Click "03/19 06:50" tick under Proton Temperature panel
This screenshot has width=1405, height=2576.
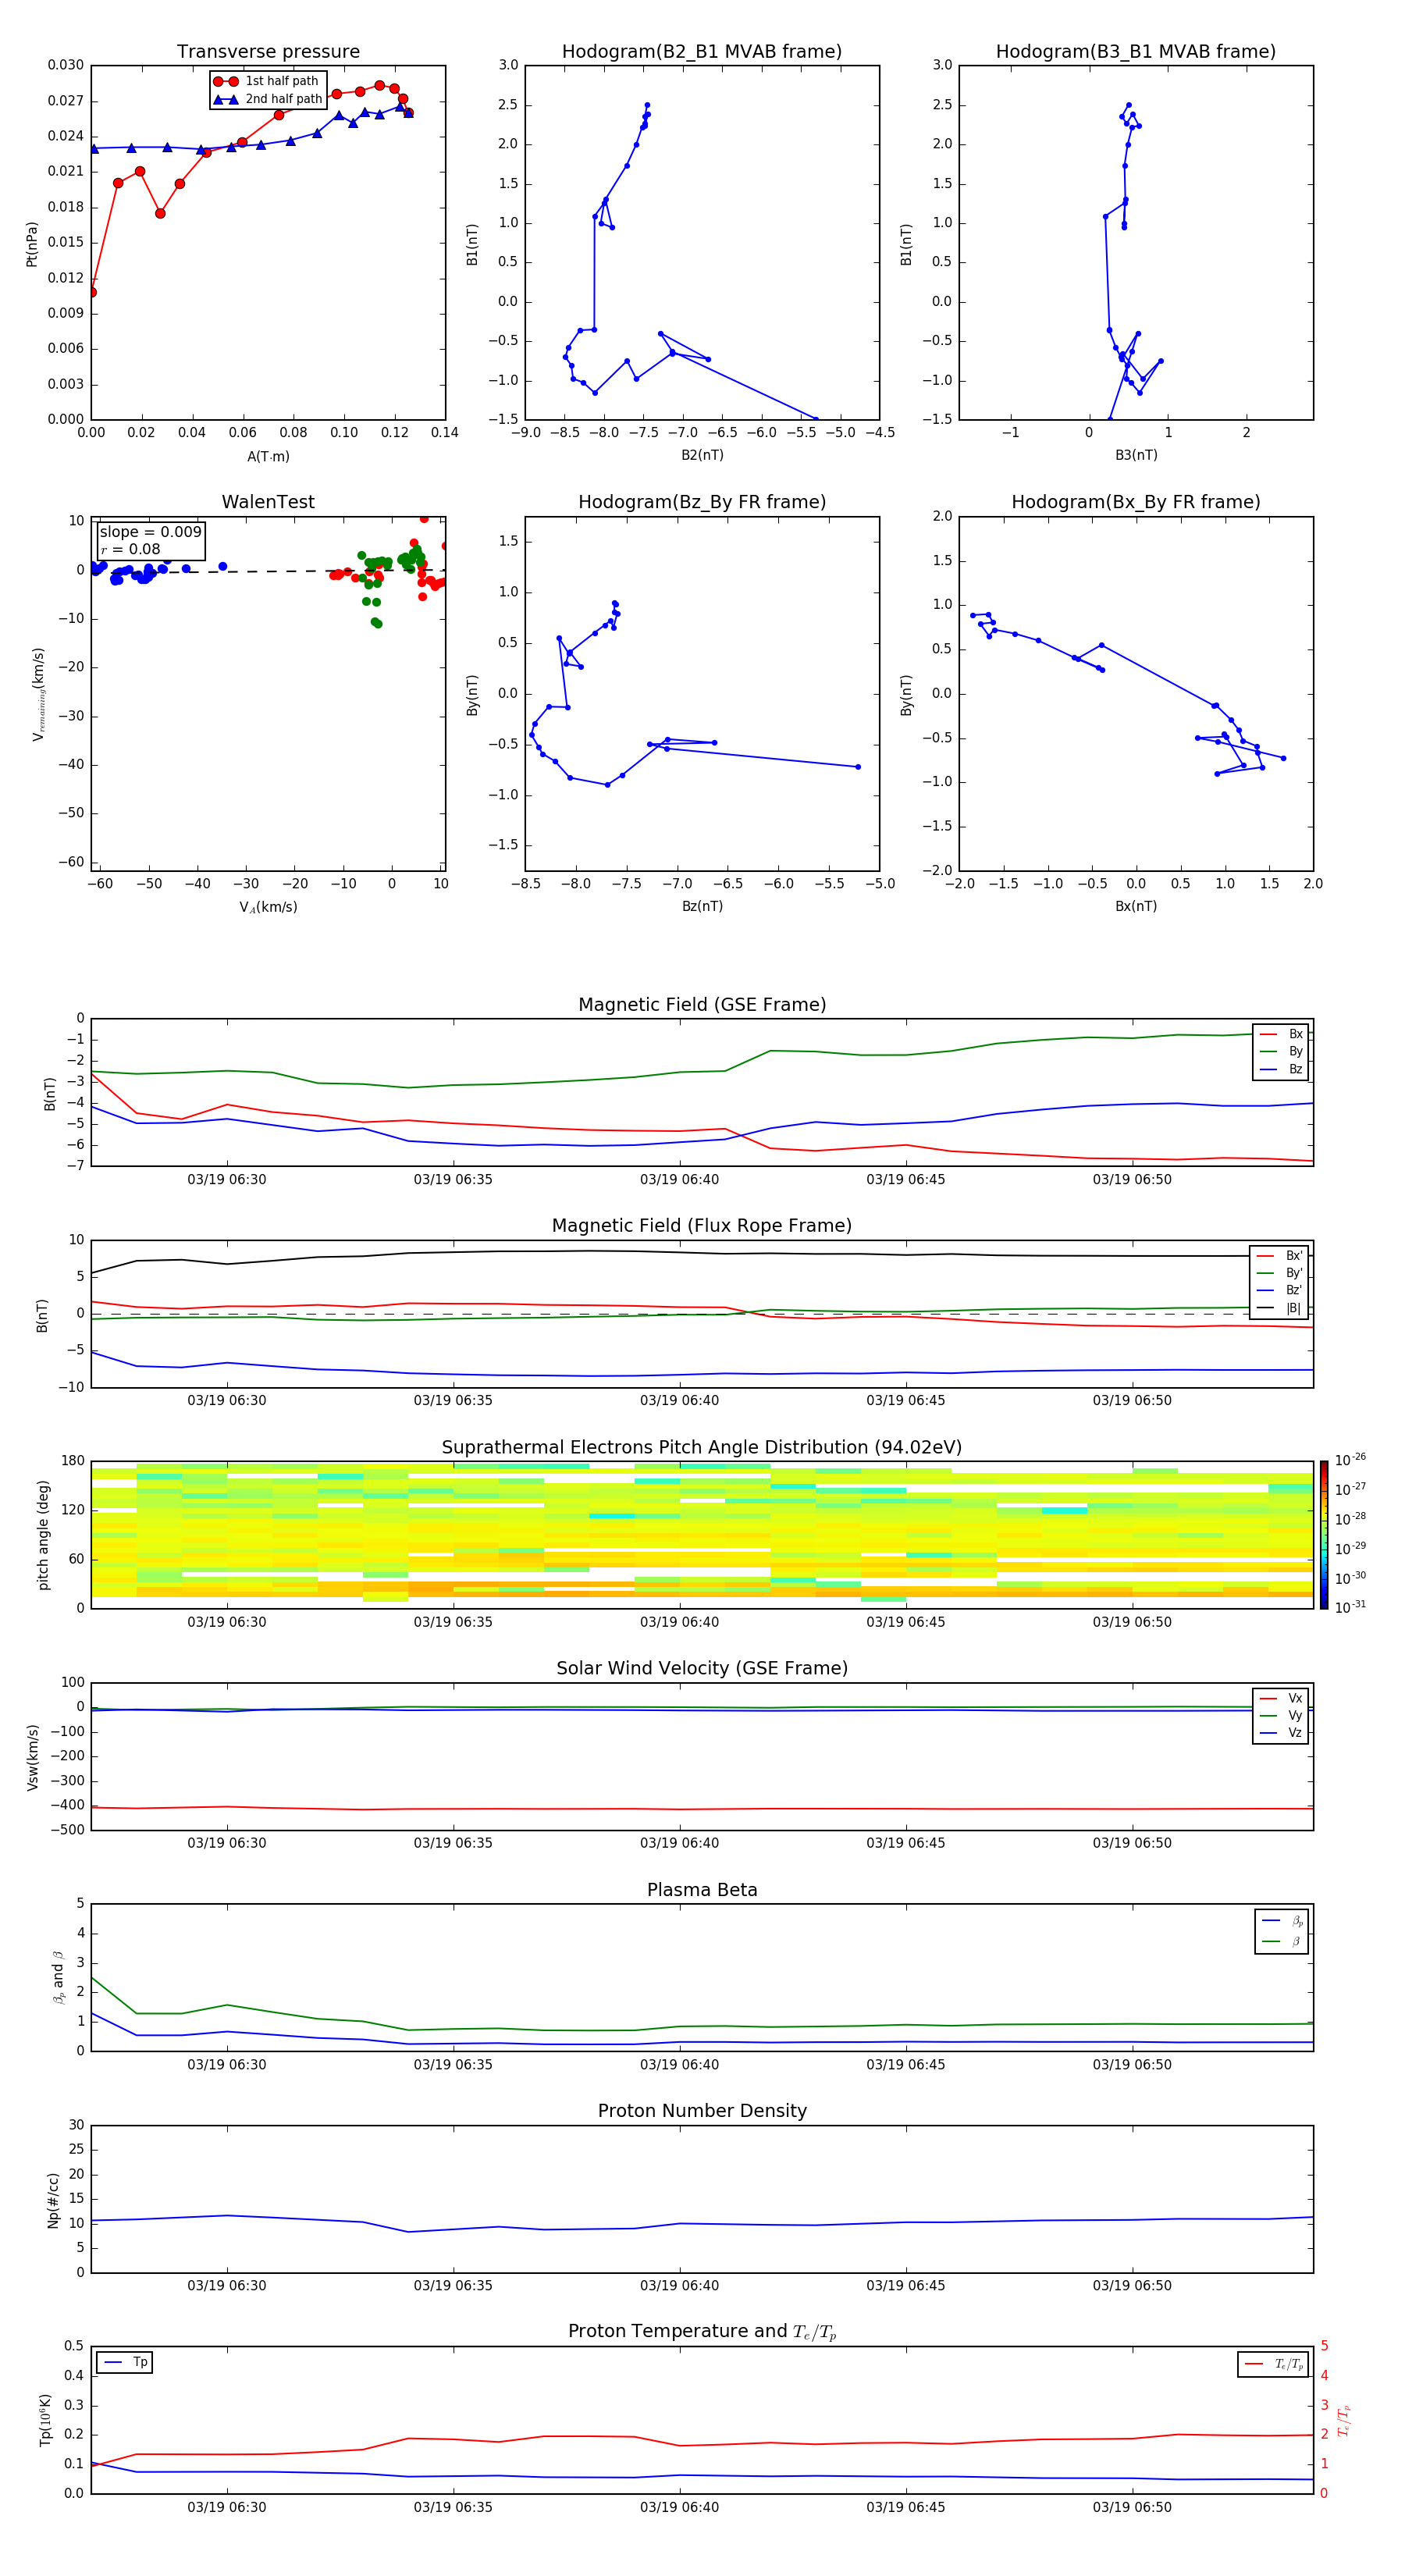tap(1132, 2508)
